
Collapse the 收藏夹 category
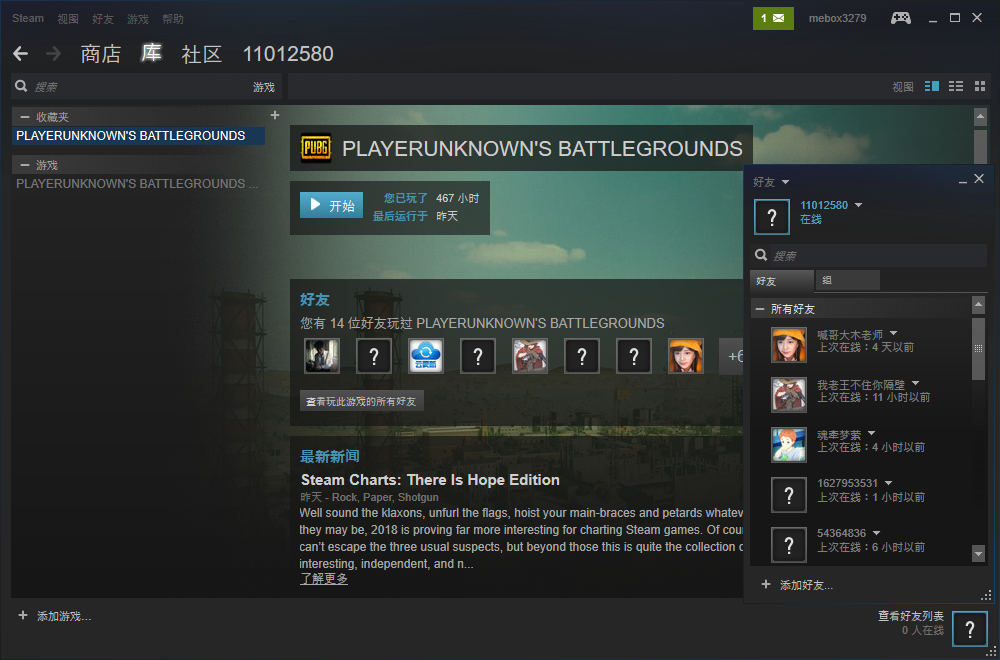coord(25,117)
